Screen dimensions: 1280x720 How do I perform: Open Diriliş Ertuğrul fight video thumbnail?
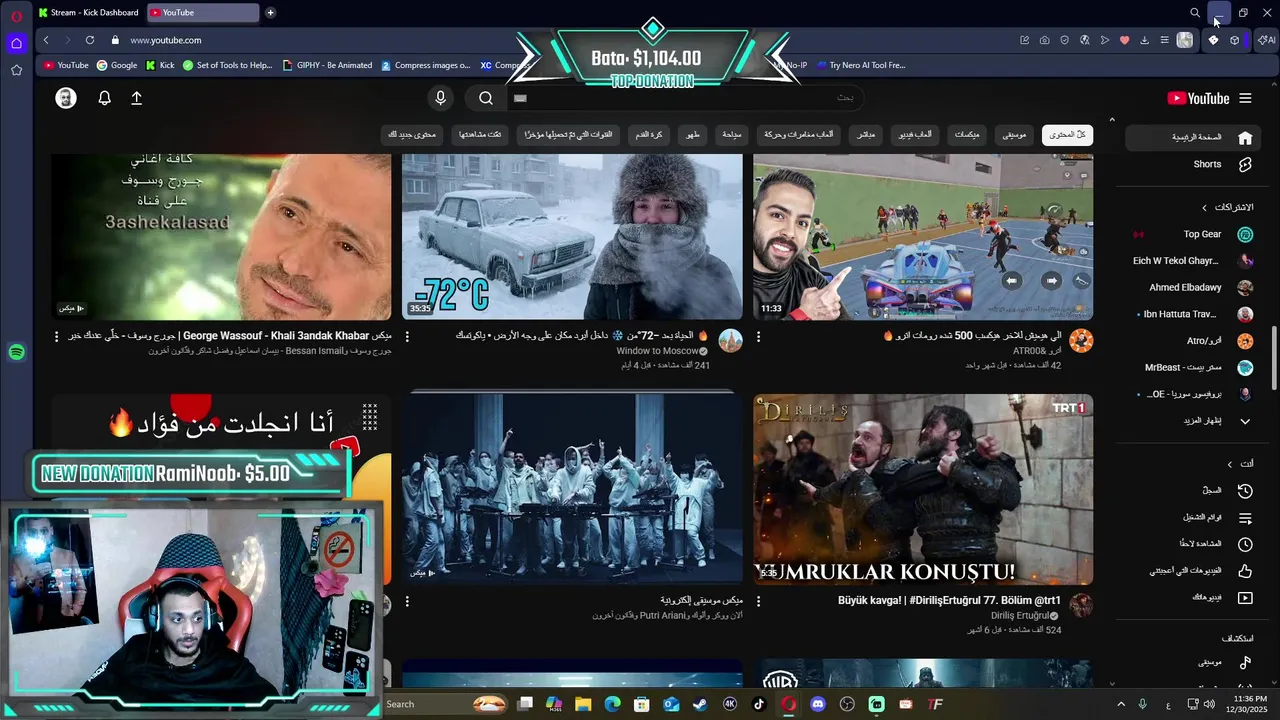point(923,489)
